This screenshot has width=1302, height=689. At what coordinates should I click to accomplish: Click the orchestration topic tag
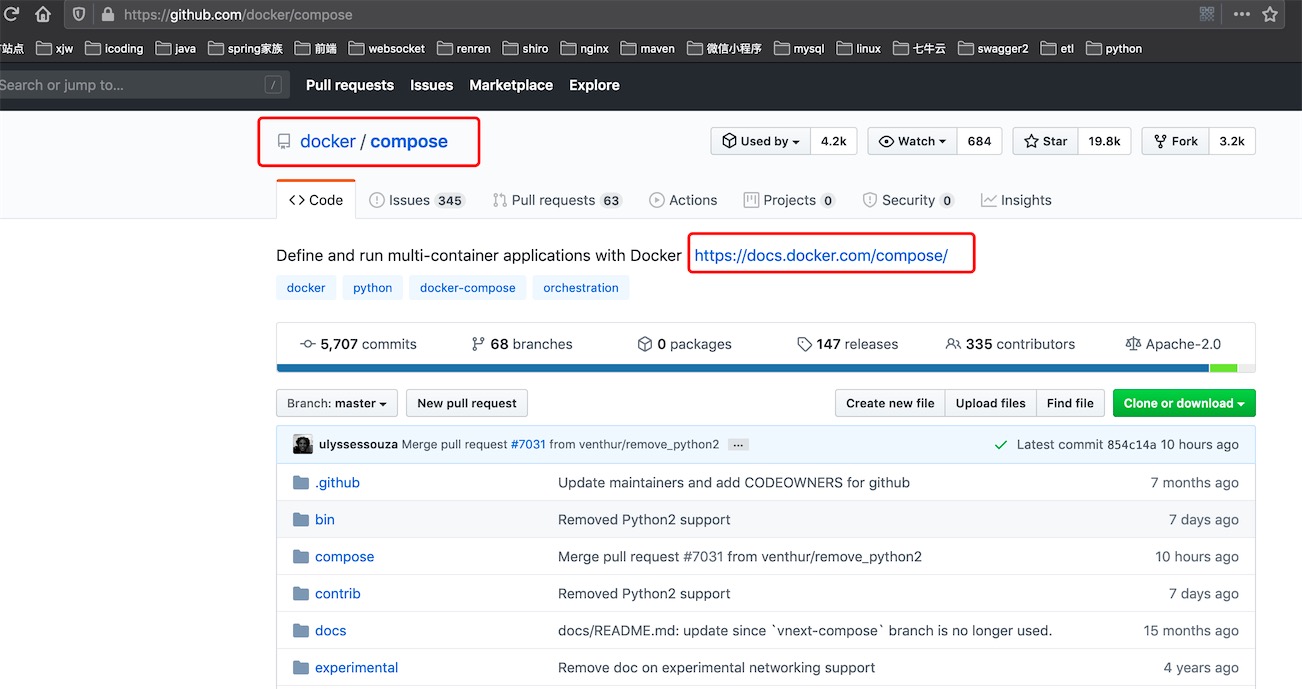click(581, 288)
